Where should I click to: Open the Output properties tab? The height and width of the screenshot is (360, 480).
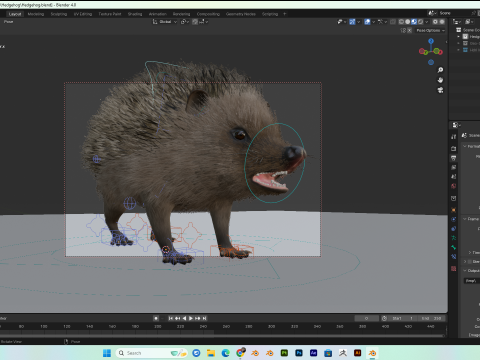coord(454,158)
